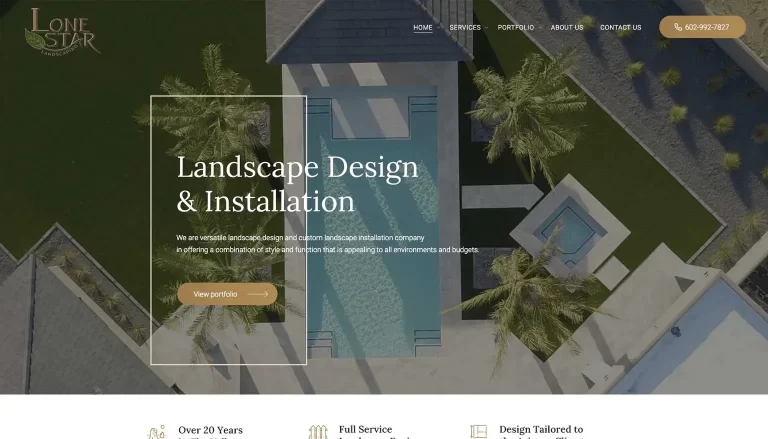This screenshot has width=768, height=439.
Task: Go to the About Us page
Action: click(x=566, y=27)
